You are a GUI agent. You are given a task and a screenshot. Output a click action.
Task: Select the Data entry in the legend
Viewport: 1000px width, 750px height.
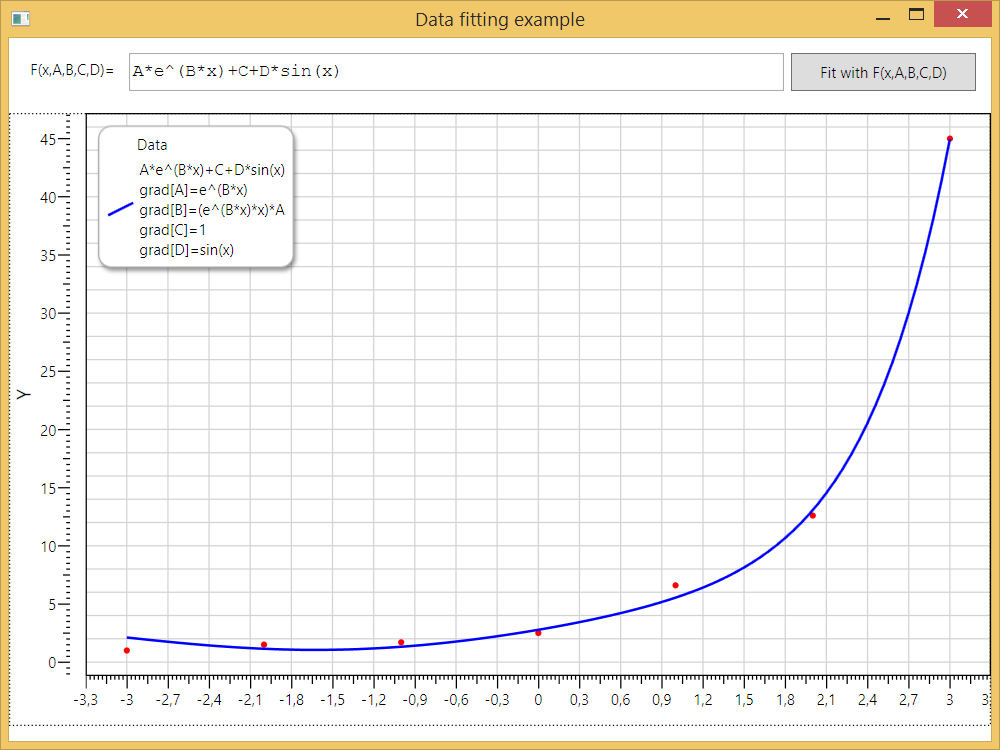coord(152,145)
